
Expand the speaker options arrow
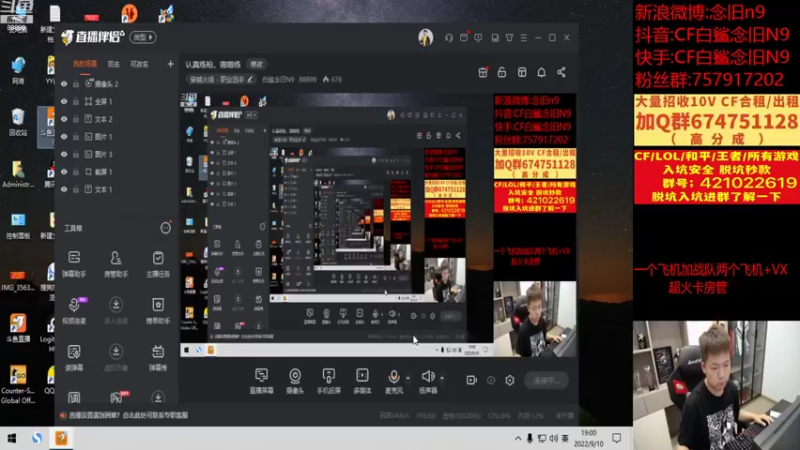tap(442, 378)
